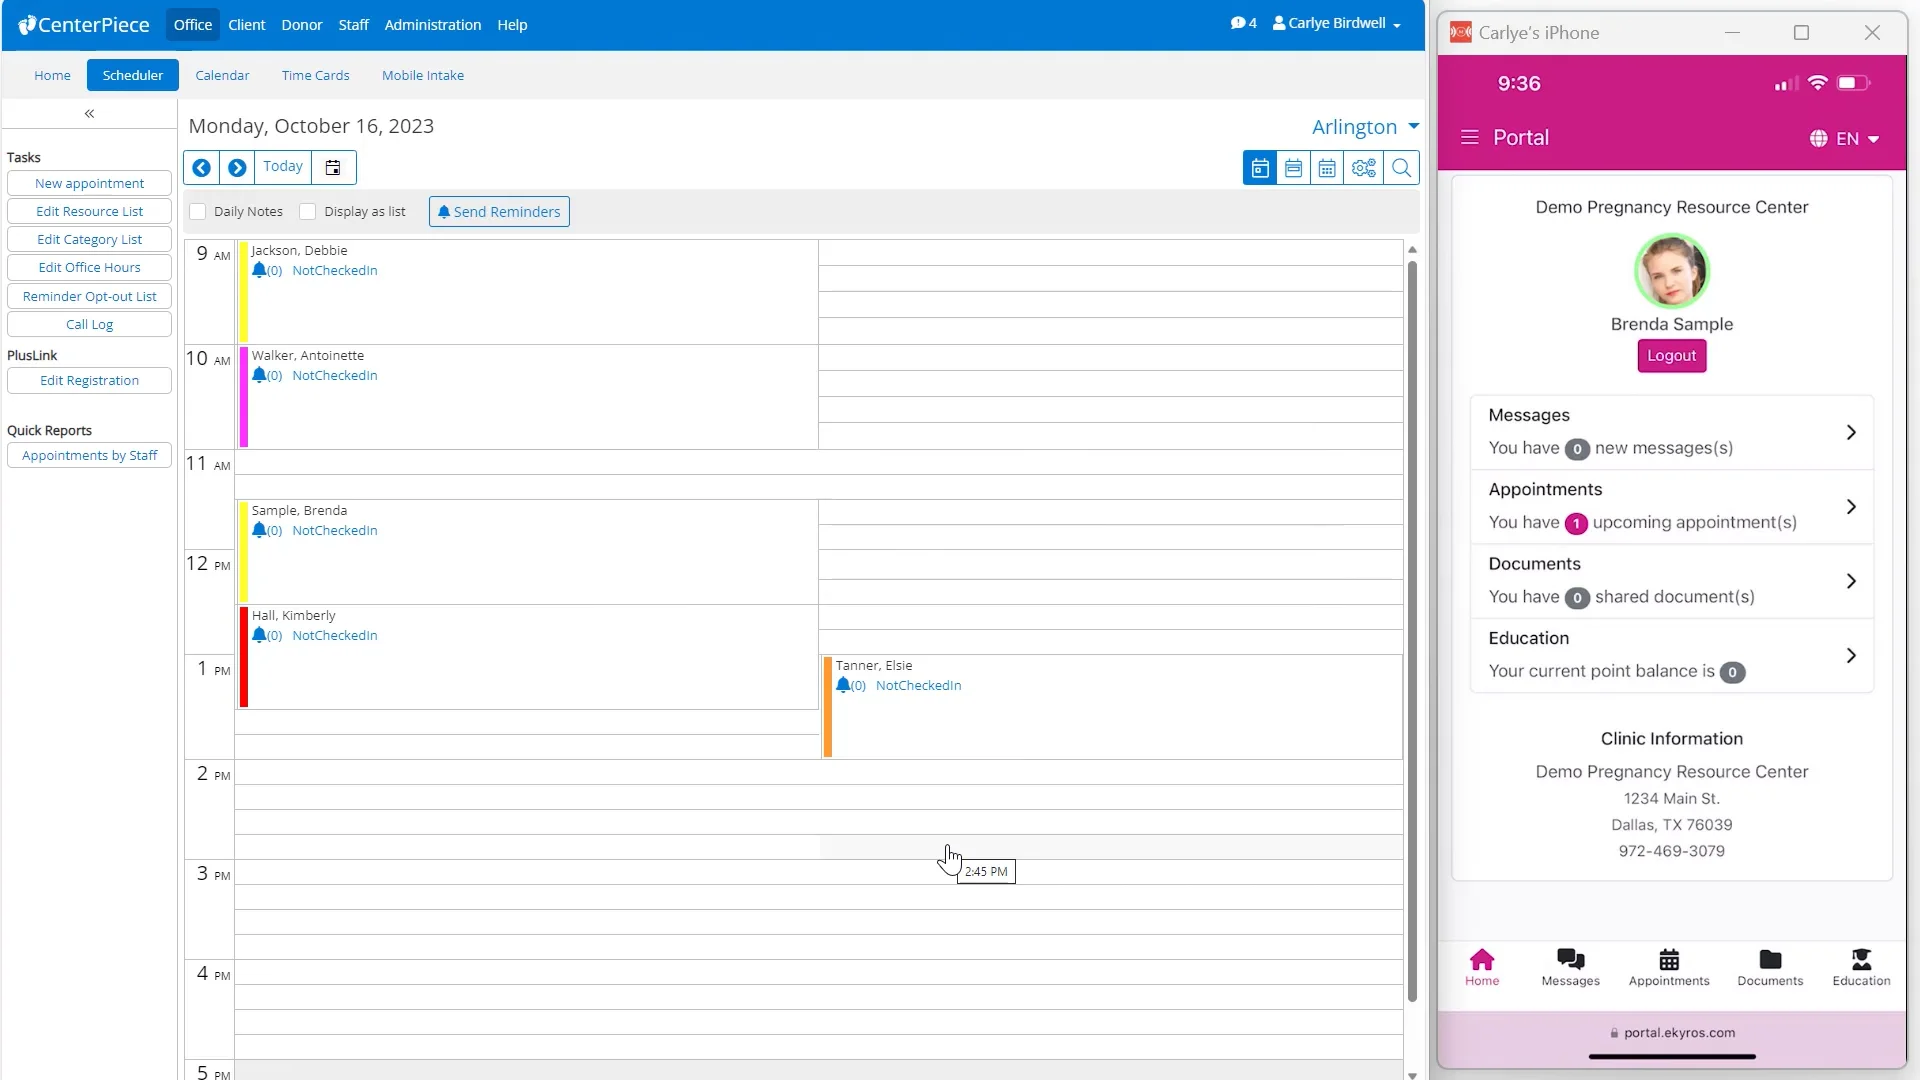The height and width of the screenshot is (1080, 1920).
Task: Click the reminder bell for Jackson, Debbie
Action: click(x=259, y=270)
